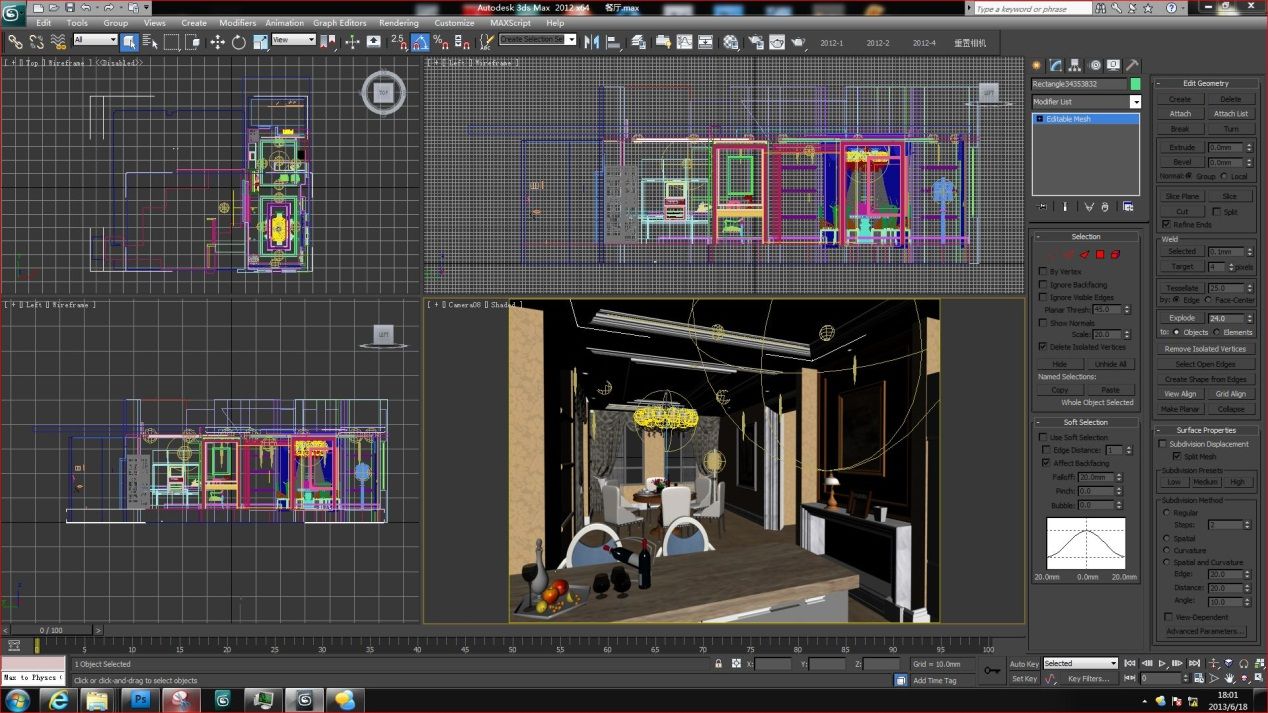
Task: Select the Move transform tool
Action: [217, 42]
